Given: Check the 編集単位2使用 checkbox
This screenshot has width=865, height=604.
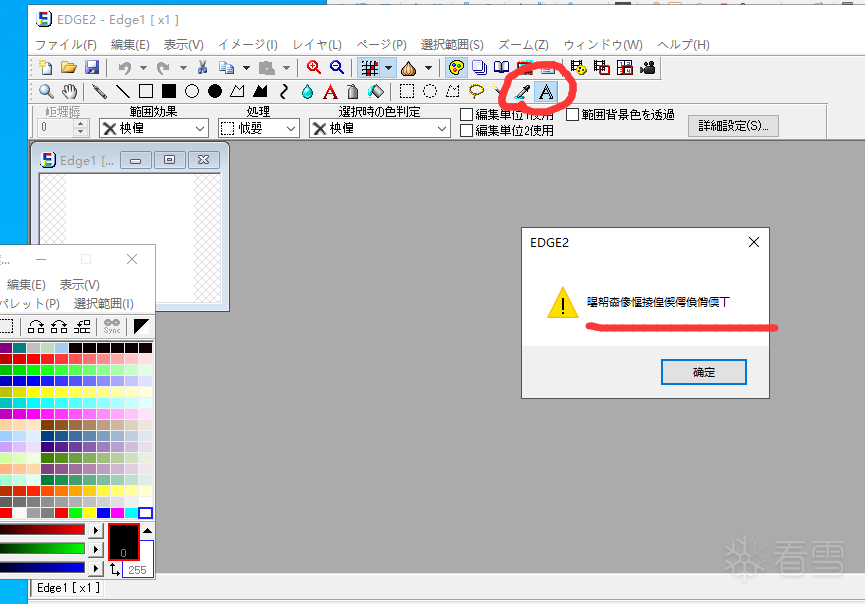Looking at the screenshot, I should point(467,131).
